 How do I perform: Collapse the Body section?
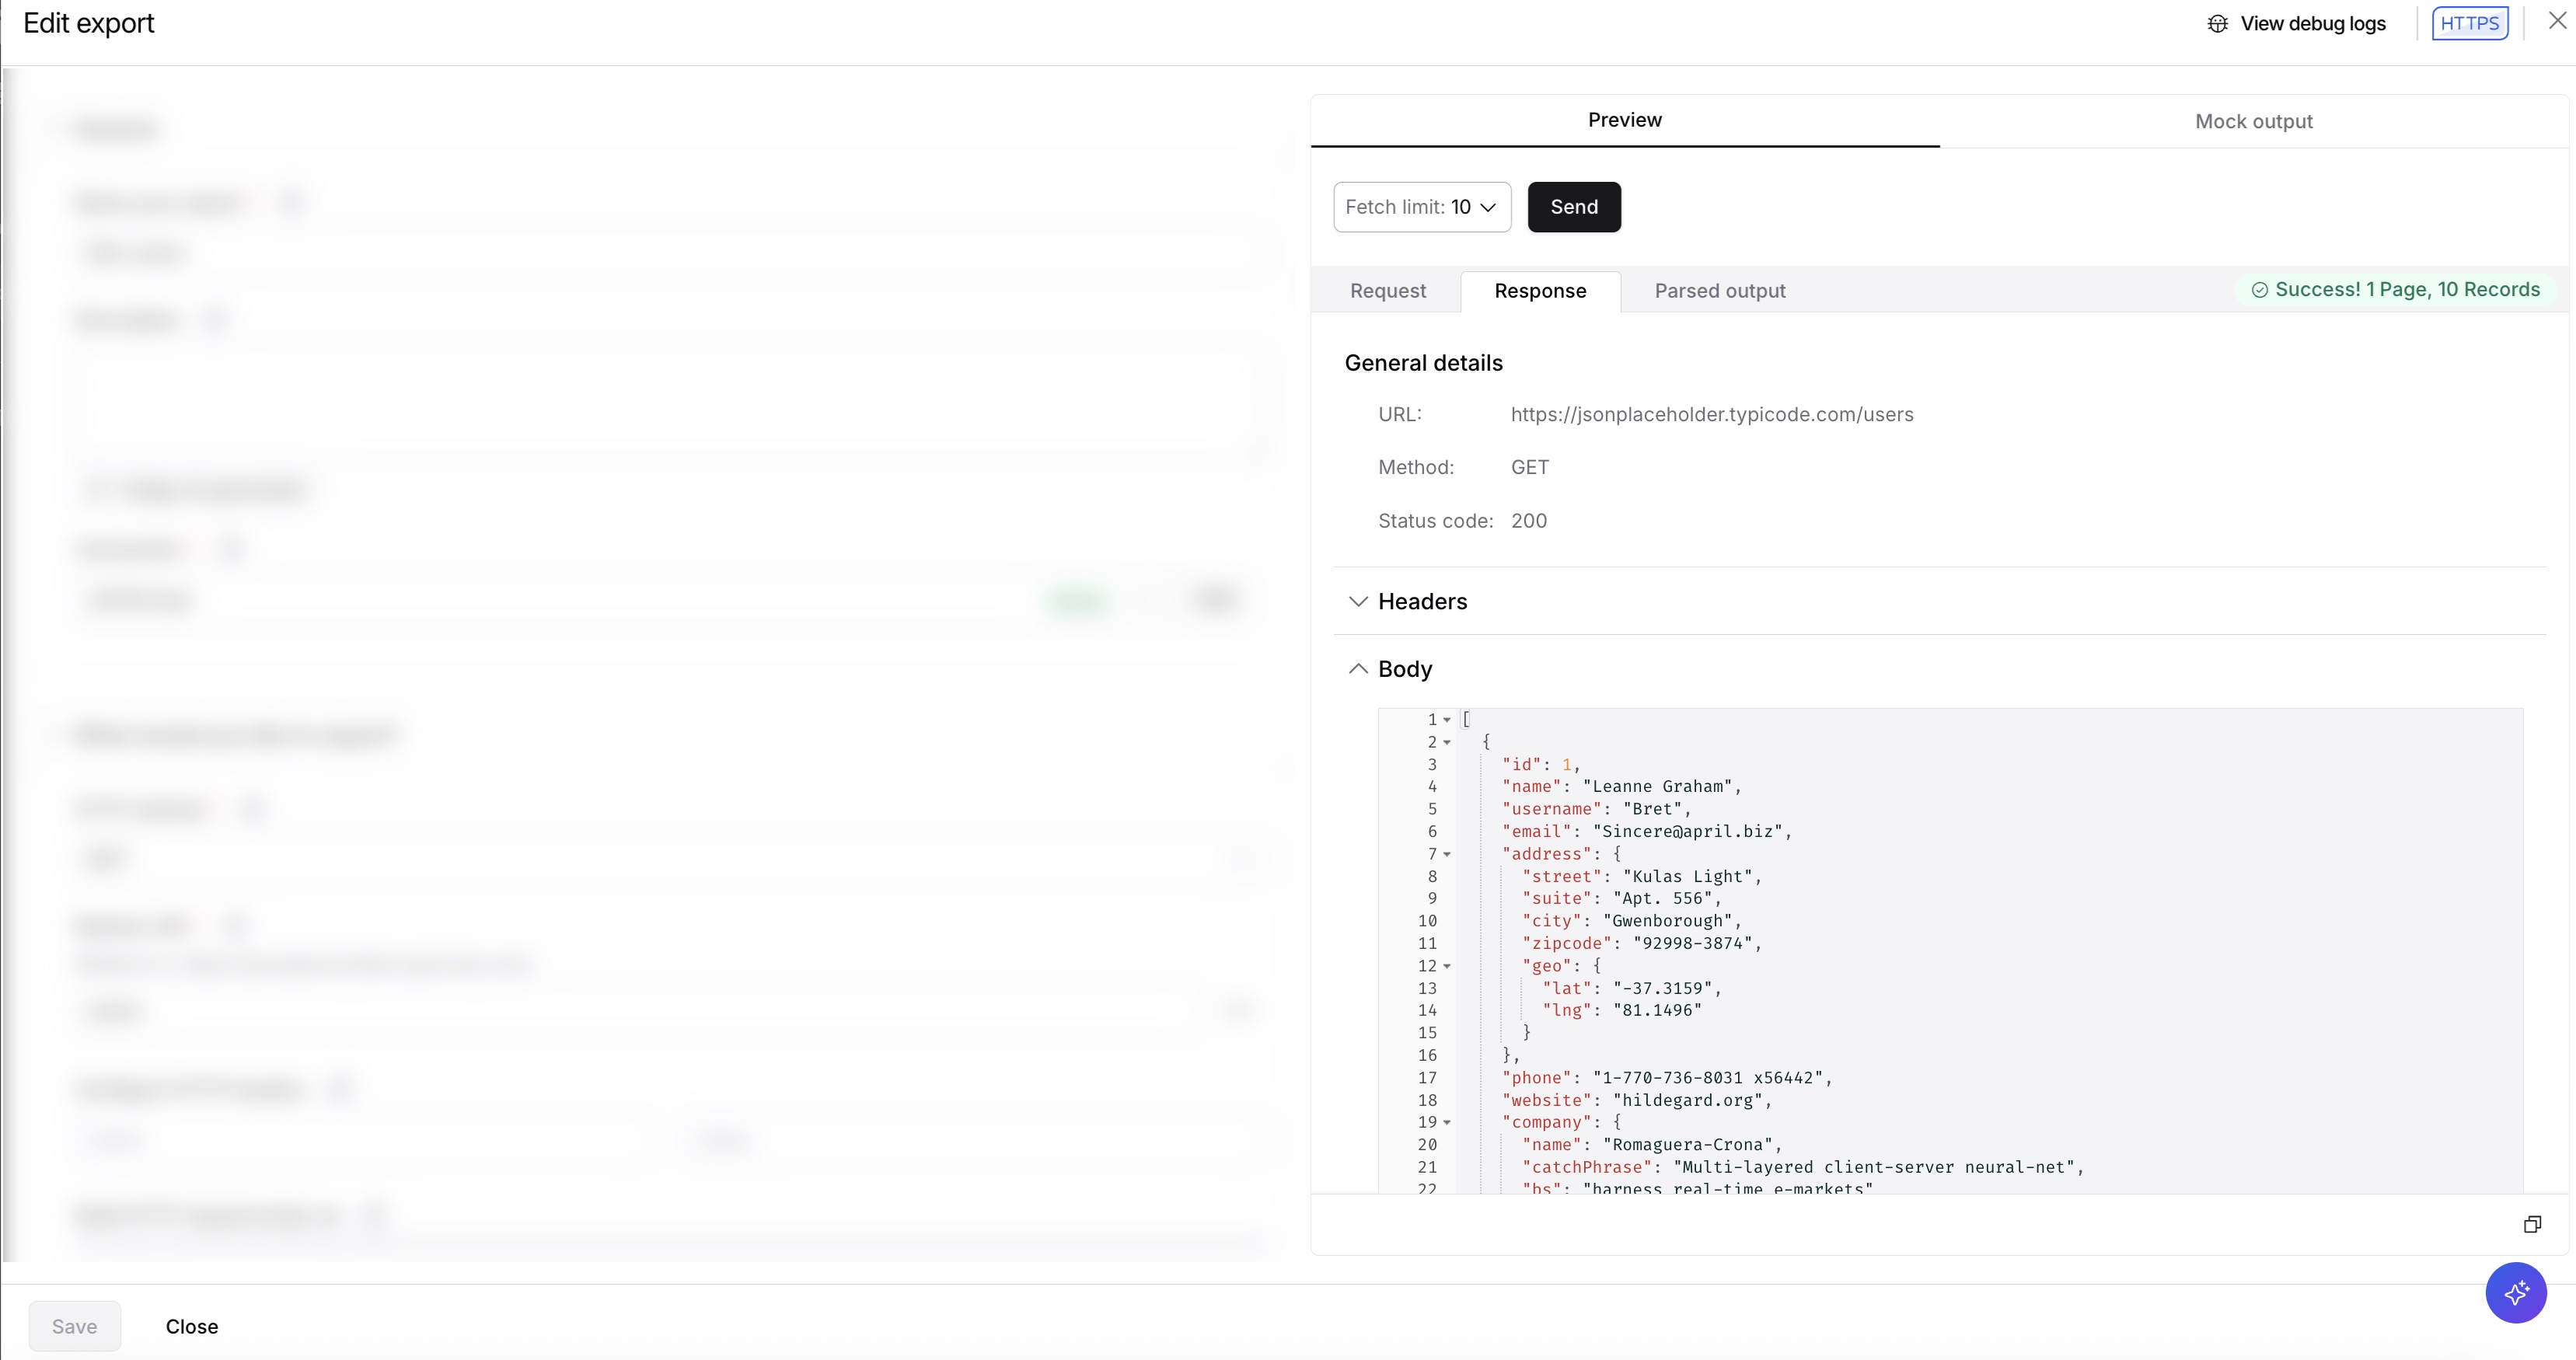(x=1357, y=668)
